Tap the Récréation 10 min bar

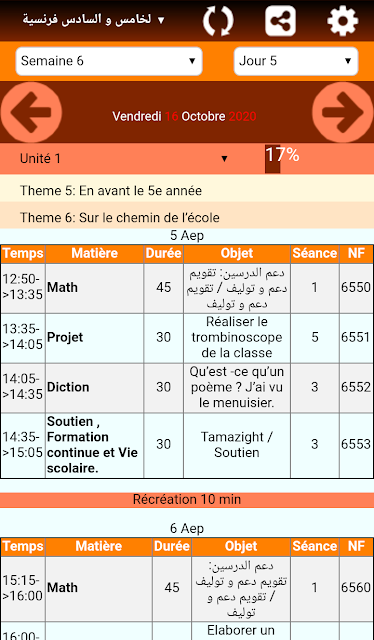pyautogui.click(x=187, y=500)
